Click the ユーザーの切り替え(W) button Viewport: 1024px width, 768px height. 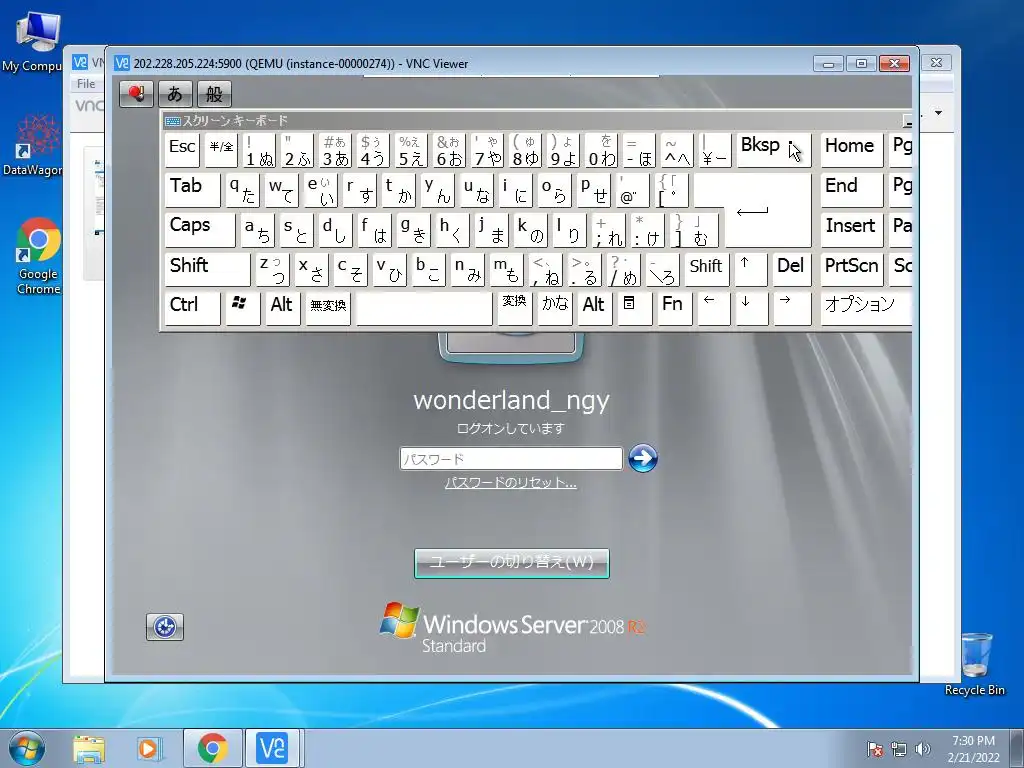511,563
